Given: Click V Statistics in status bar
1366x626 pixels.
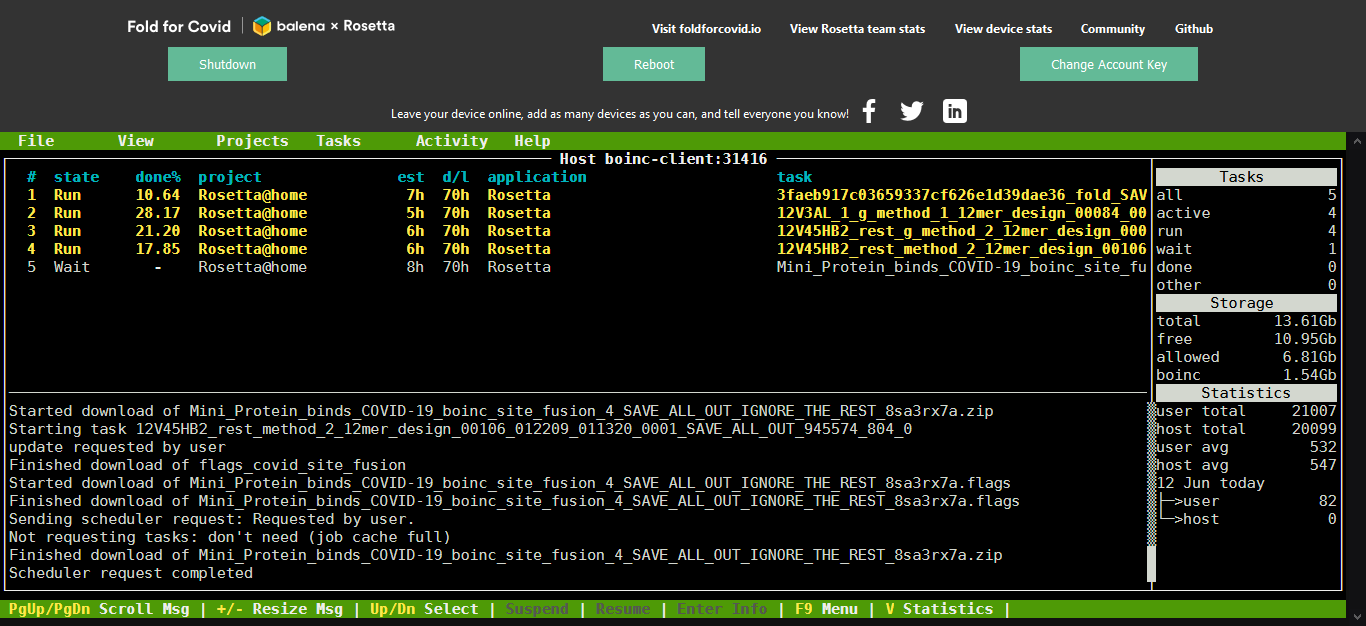Looking at the screenshot, I should coord(939,609).
